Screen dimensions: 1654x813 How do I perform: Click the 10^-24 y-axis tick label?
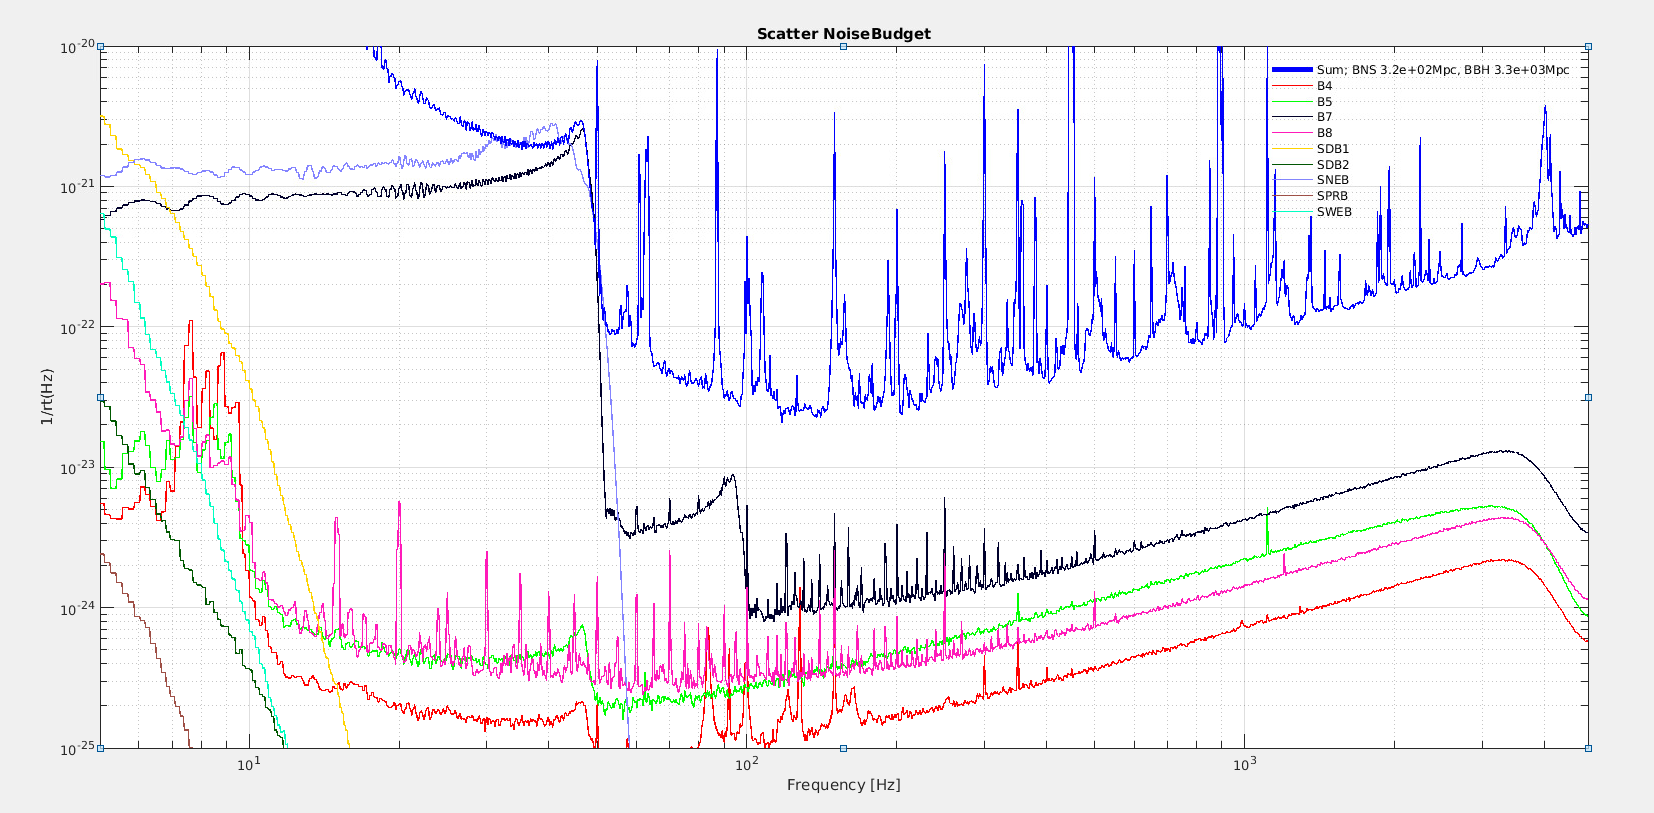77,608
